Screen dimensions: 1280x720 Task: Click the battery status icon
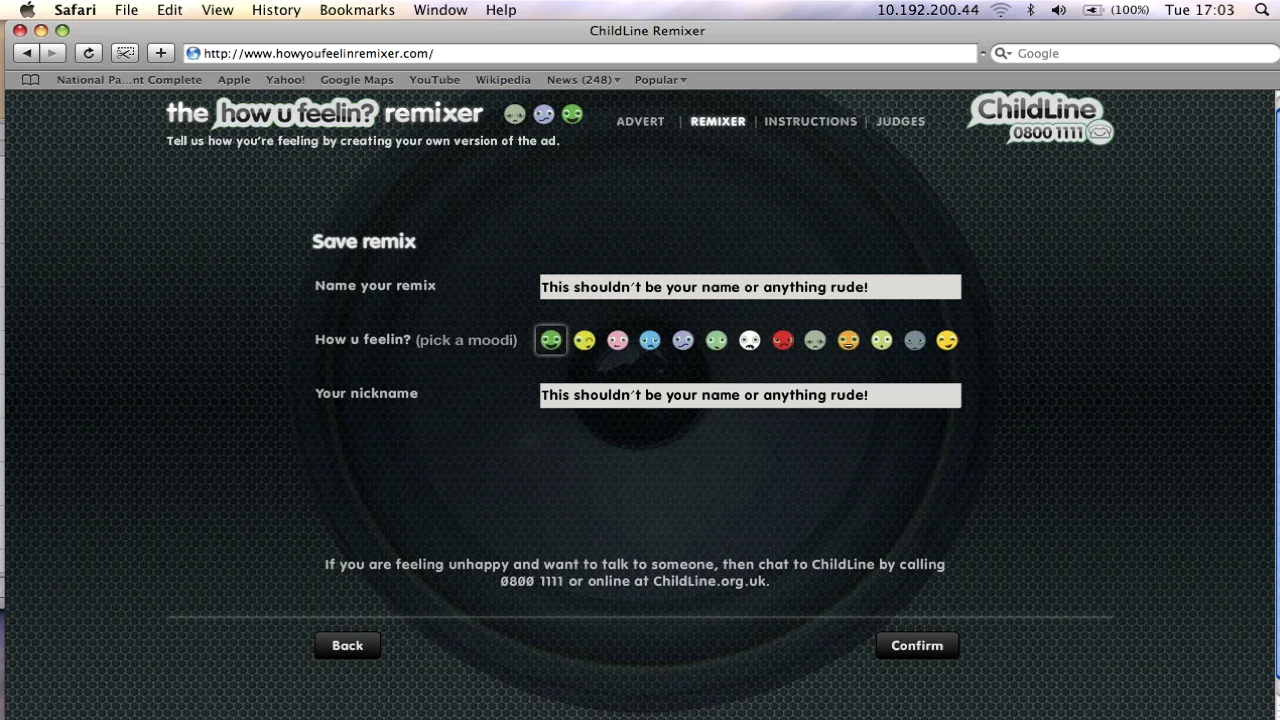click(x=1093, y=10)
